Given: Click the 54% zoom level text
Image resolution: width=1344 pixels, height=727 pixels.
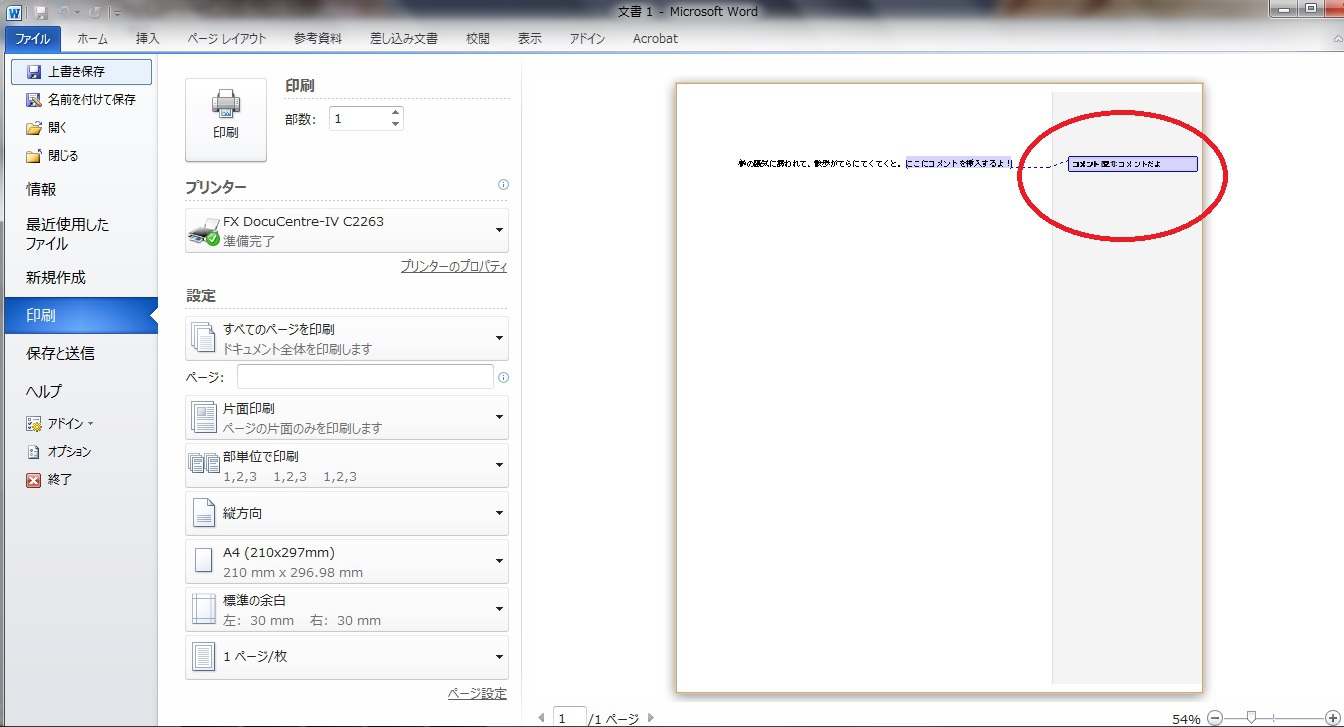Looking at the screenshot, I should [1186, 719].
